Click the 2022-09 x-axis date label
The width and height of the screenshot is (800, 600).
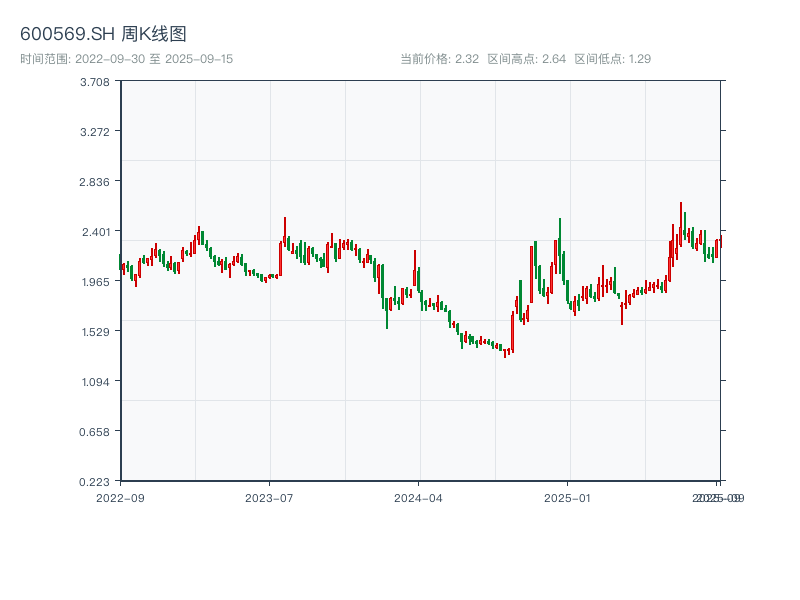click(120, 497)
